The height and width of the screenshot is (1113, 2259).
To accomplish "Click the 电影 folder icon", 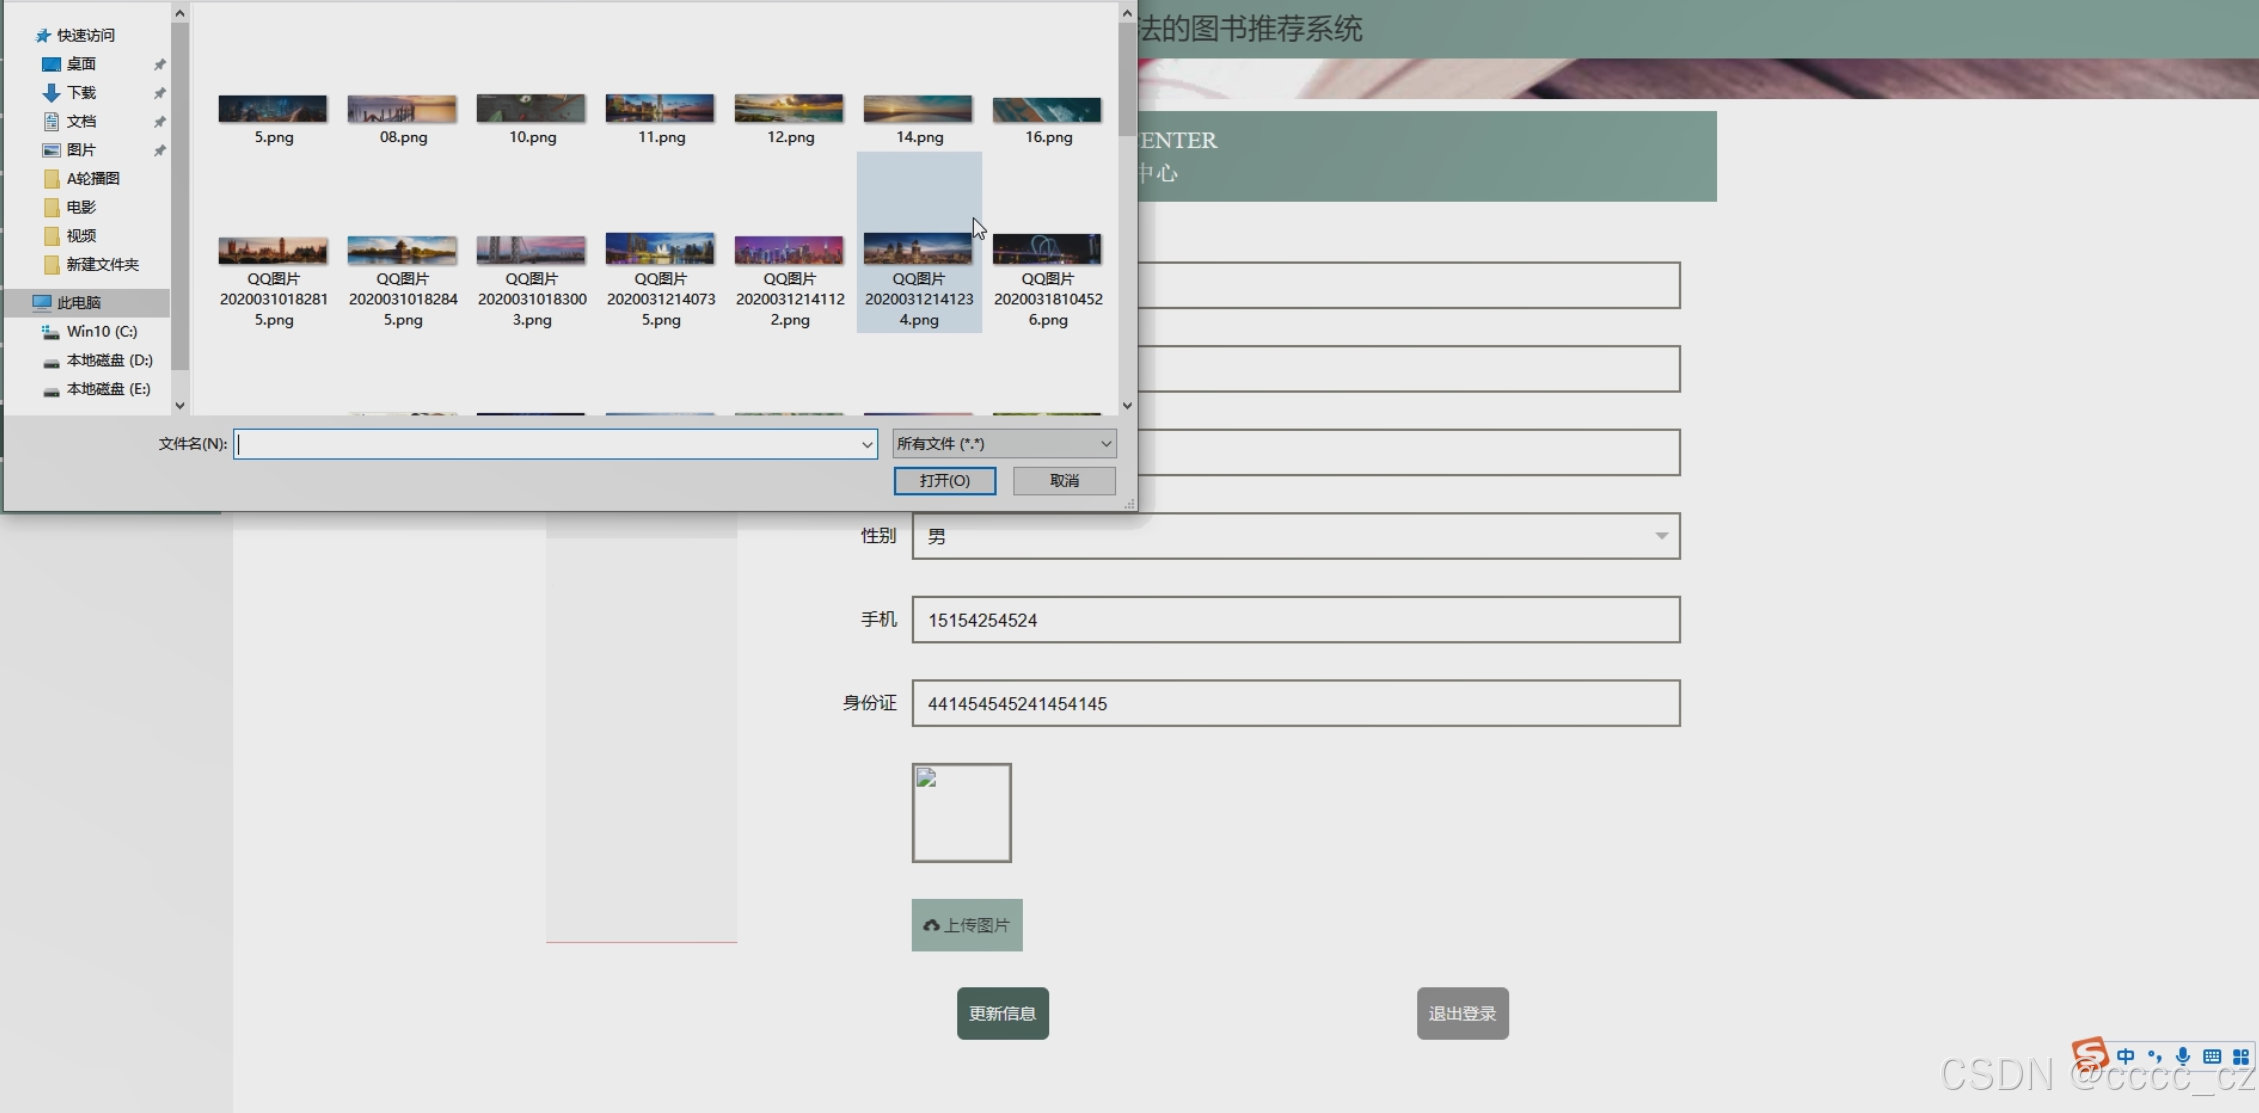I will point(52,207).
